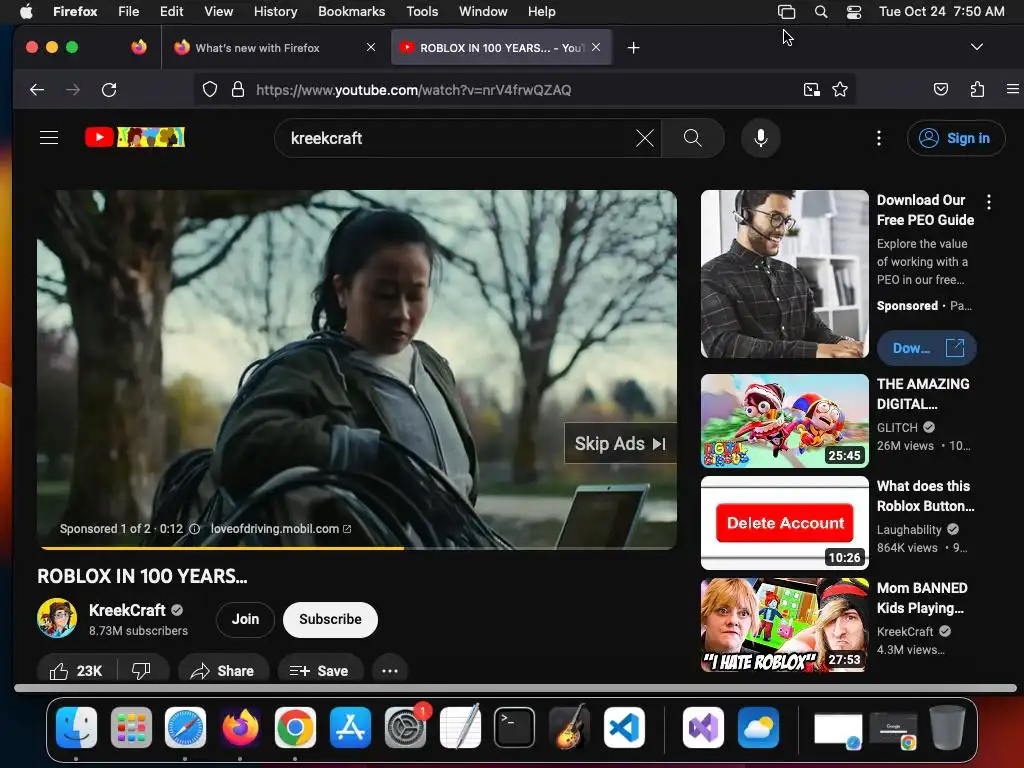Open Mom BANNED Kids Playing video thumbnail
The height and width of the screenshot is (768, 1024).
point(784,625)
